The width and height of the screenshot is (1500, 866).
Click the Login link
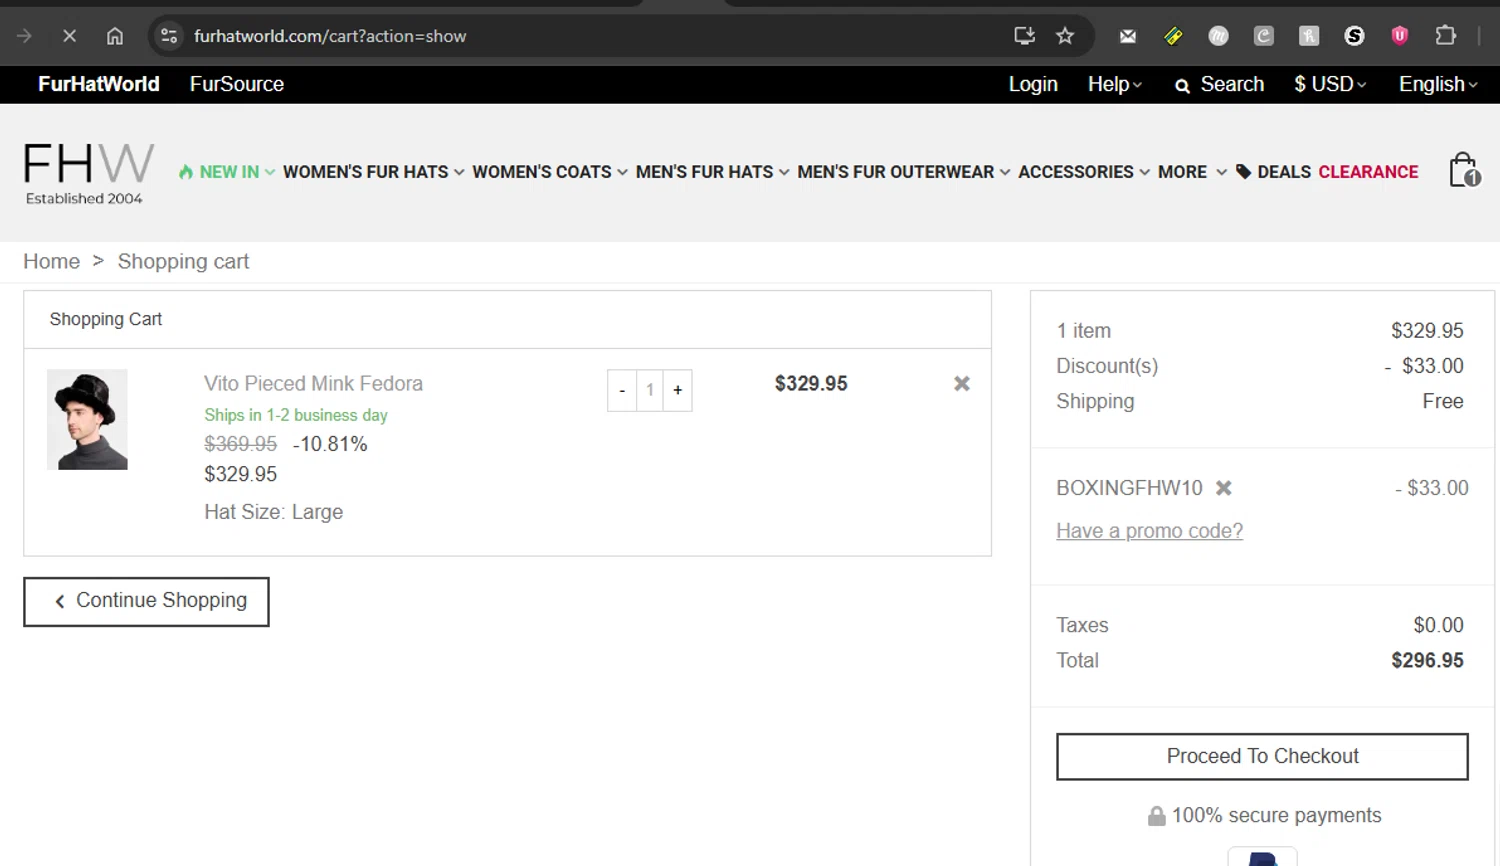pos(1033,84)
